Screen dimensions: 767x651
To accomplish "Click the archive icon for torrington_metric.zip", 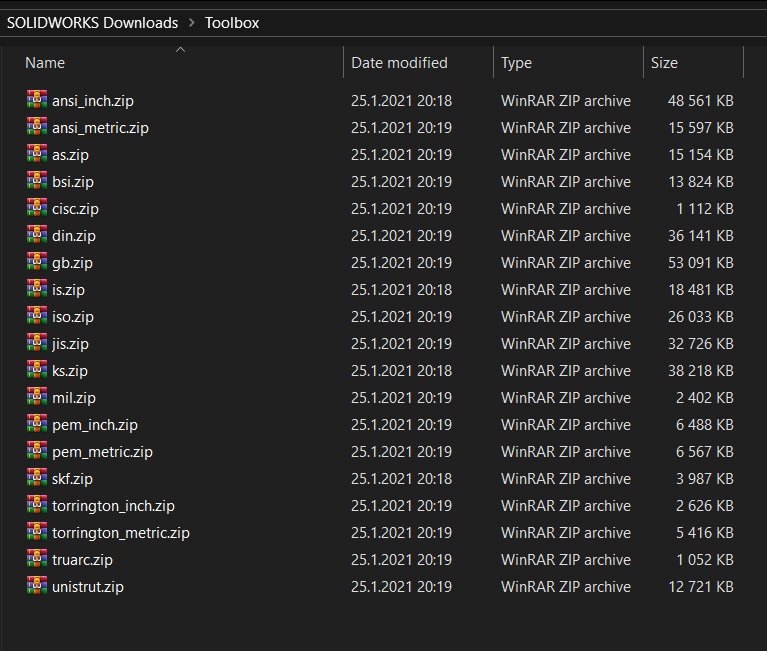I will pos(37,531).
